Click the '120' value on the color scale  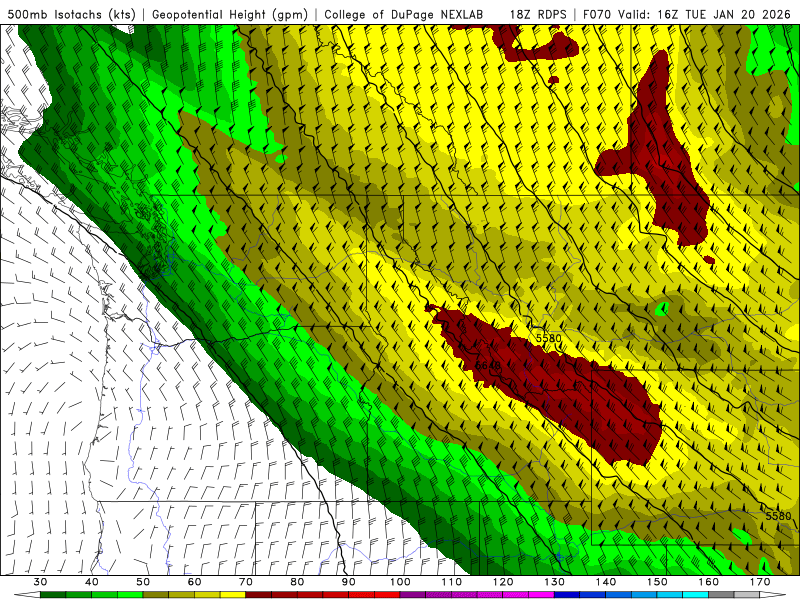(x=503, y=582)
